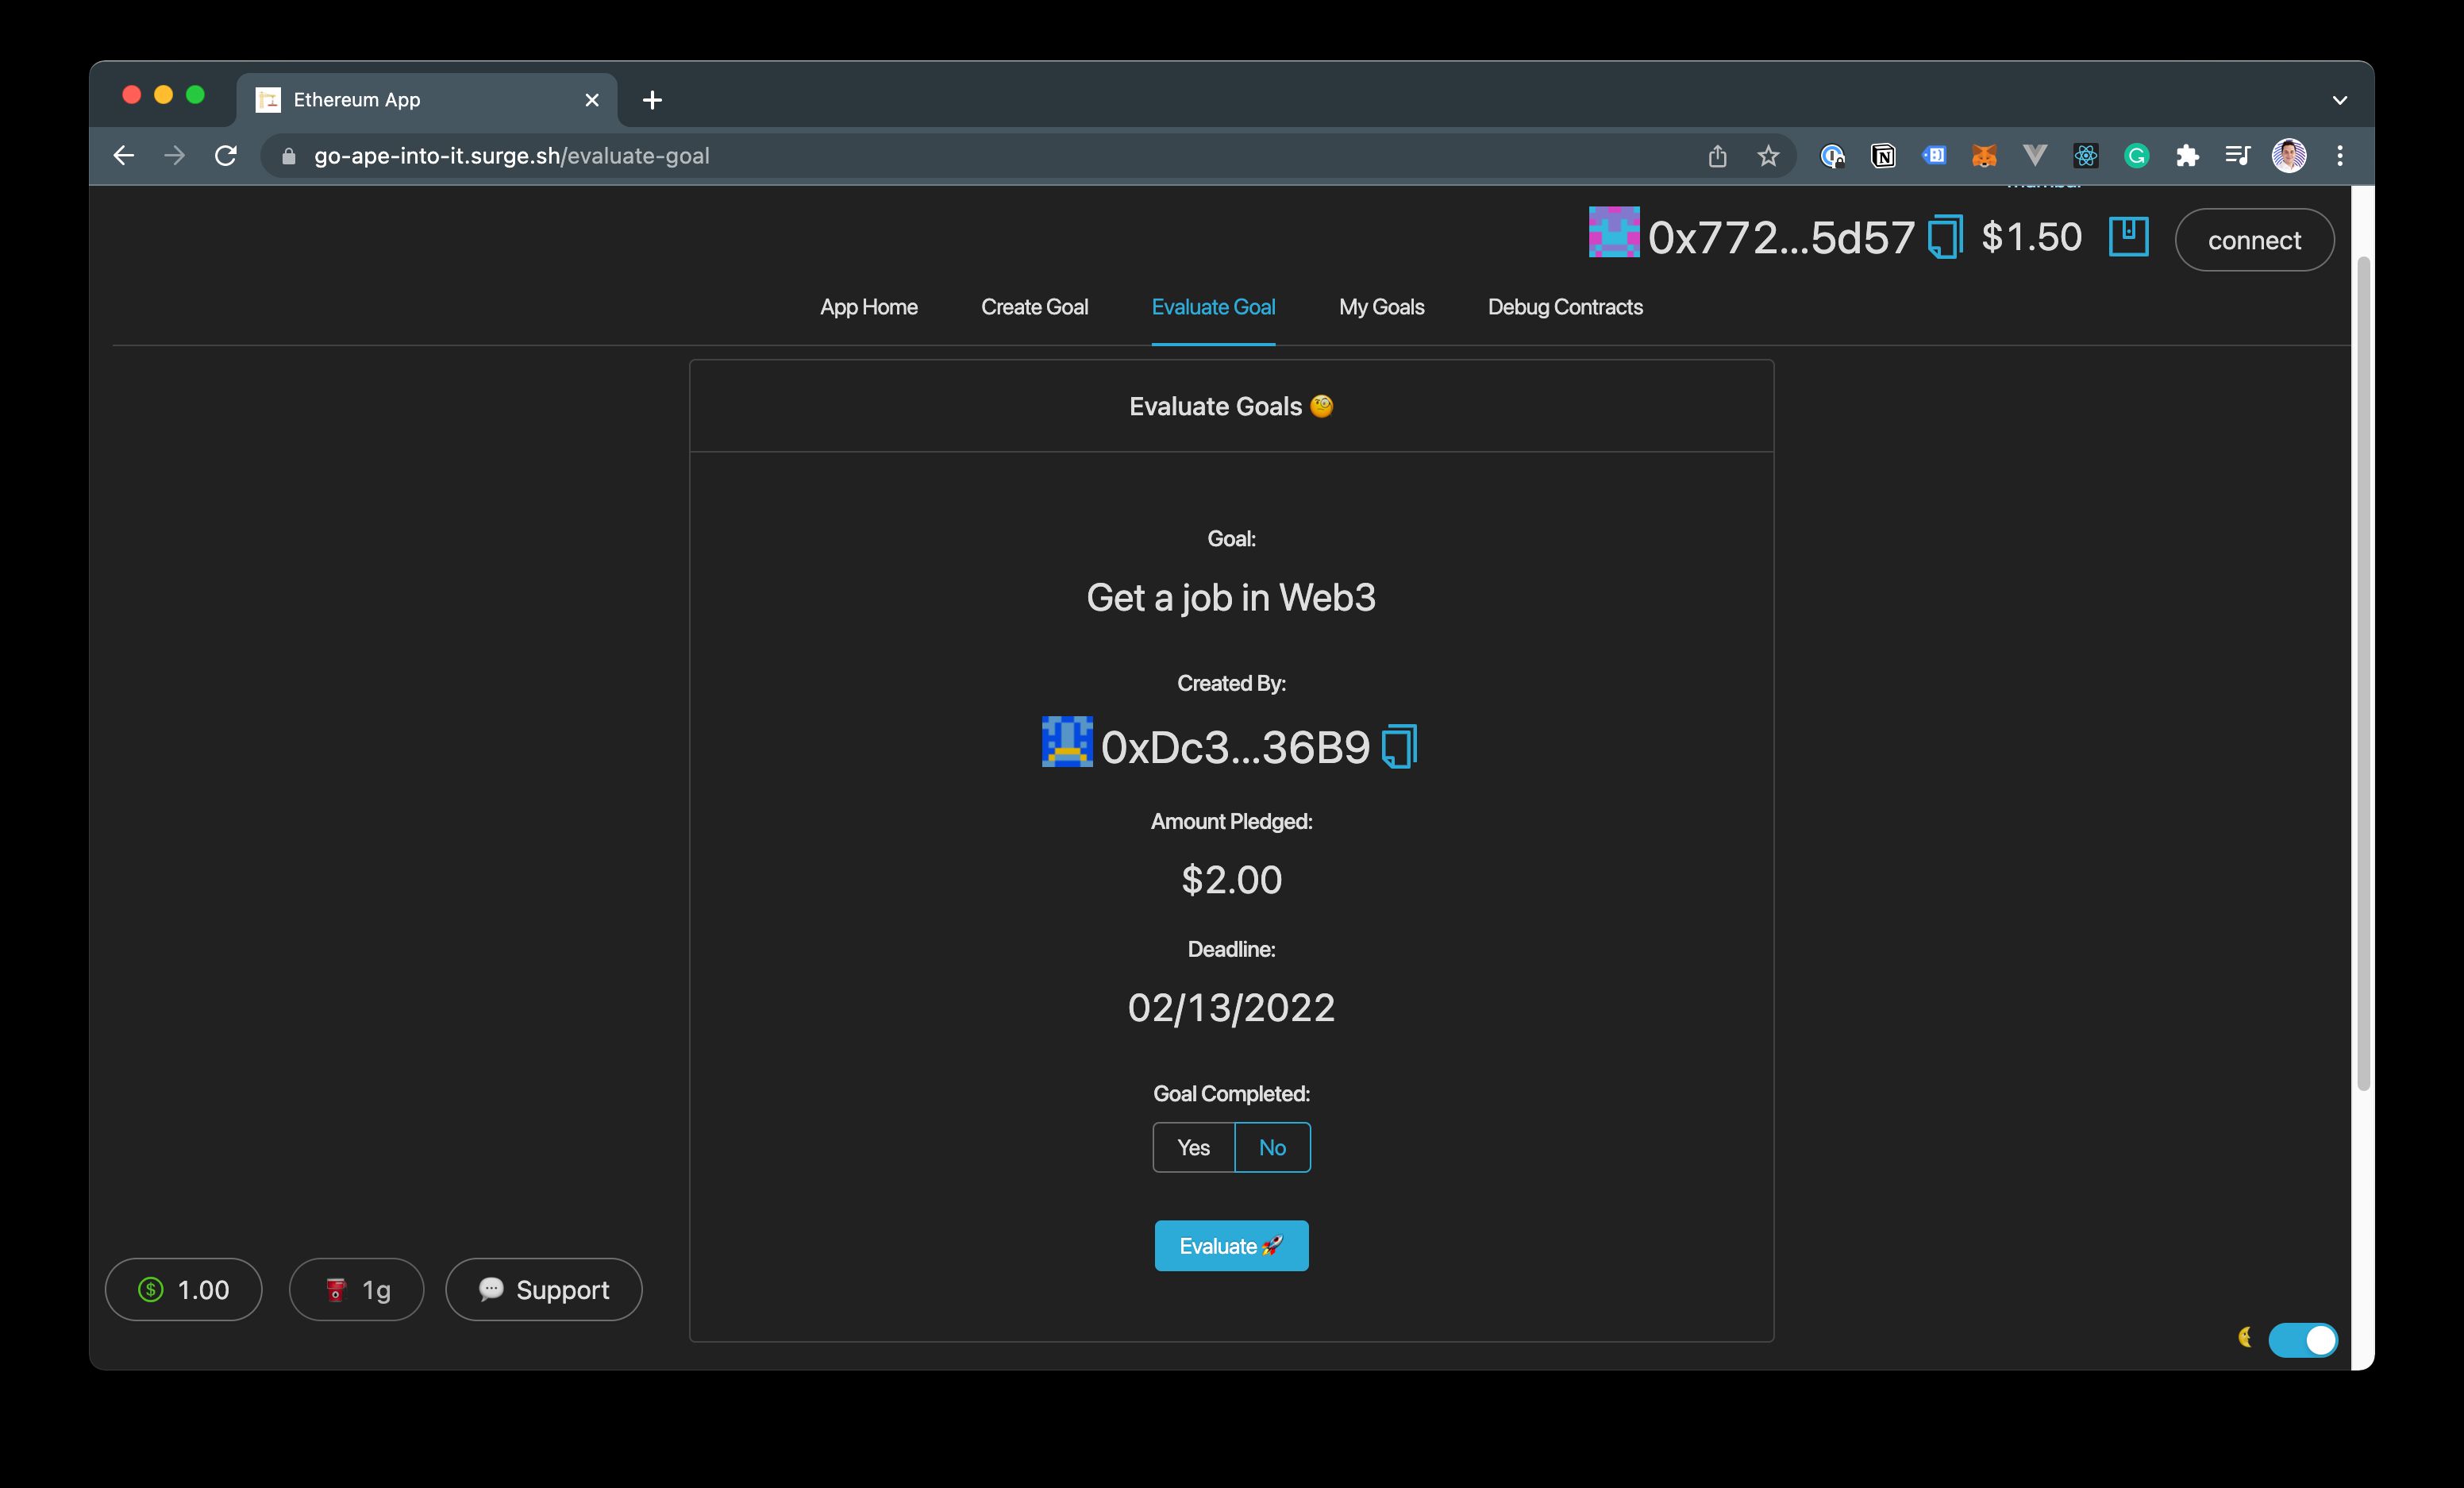Reload the current page
This screenshot has height=1488, width=2464.
click(x=226, y=155)
